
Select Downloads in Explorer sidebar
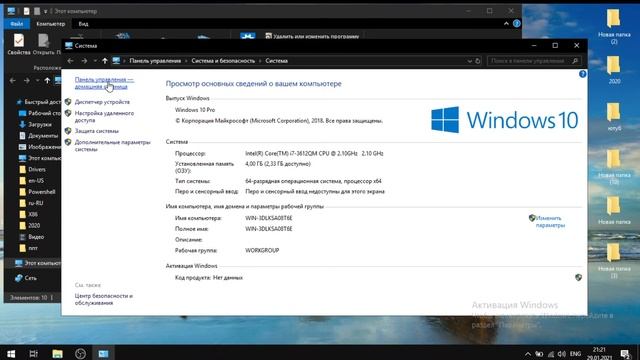tap(36, 124)
